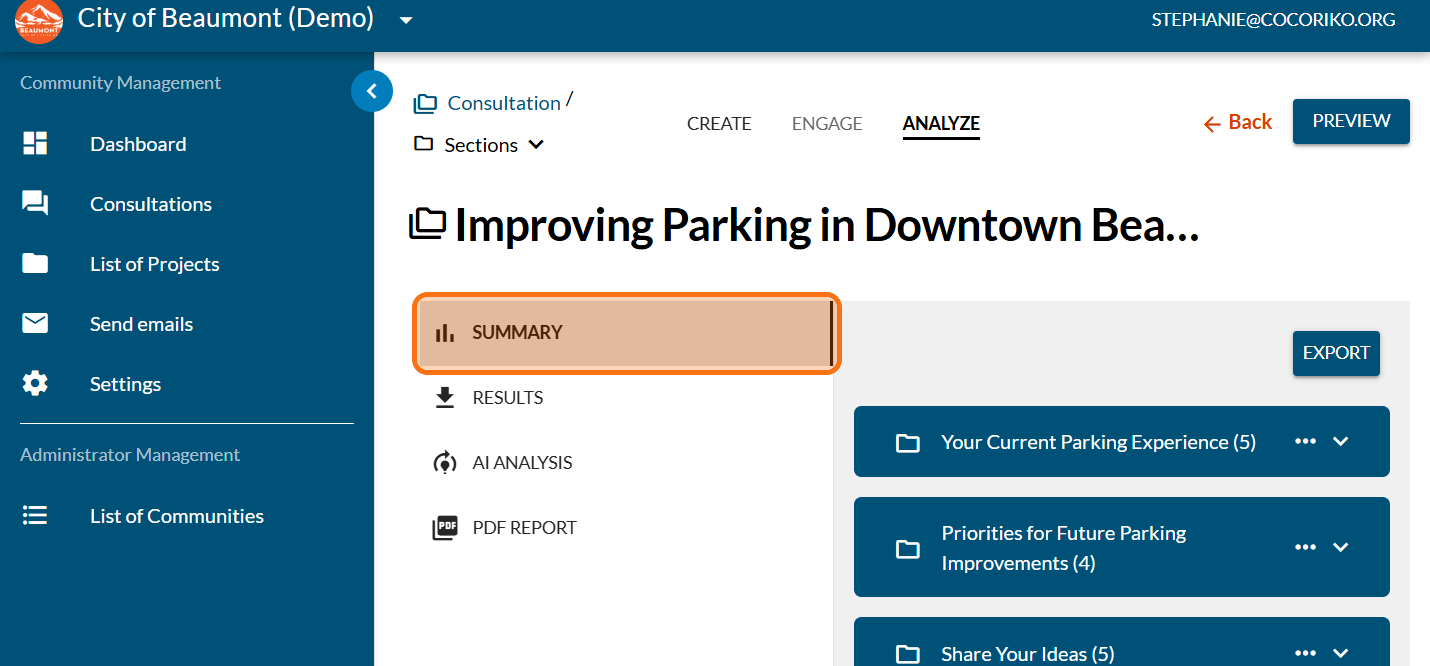Expand Priorities for Future Parking Improvements

pyautogui.click(x=1341, y=547)
